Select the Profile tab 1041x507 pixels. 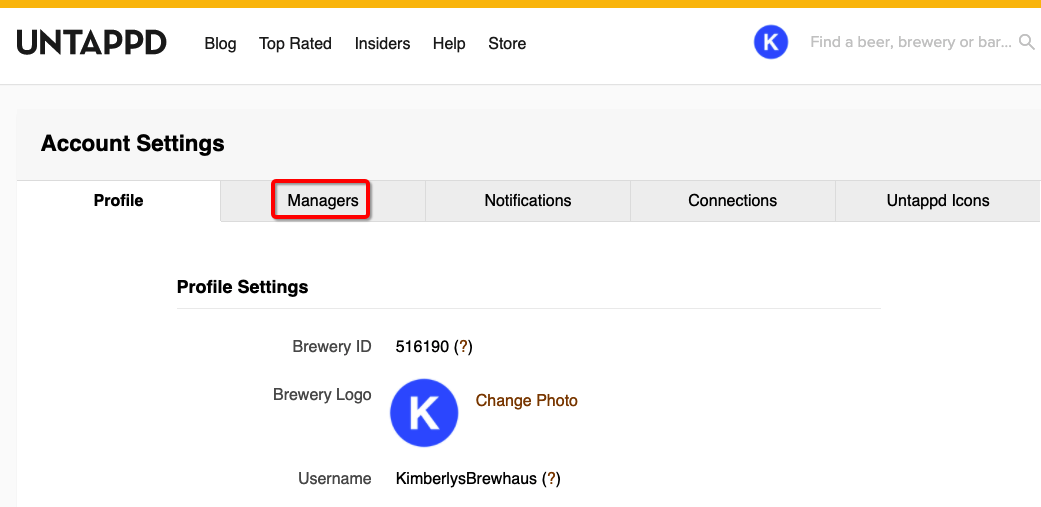click(x=118, y=201)
